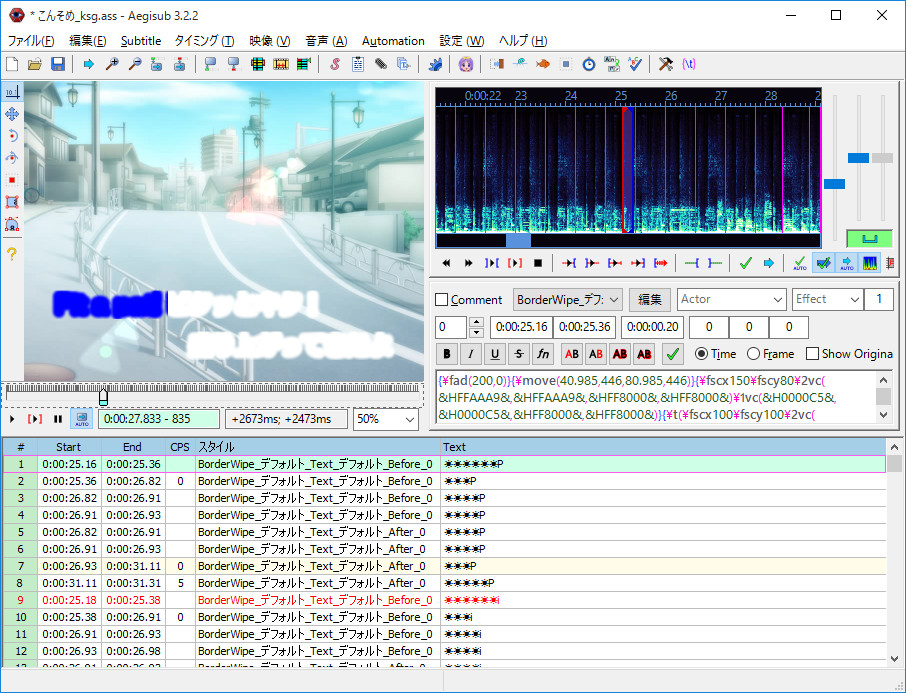Screen dimensions: 906x693
Task: Open the Effect combo box
Action: [827, 299]
